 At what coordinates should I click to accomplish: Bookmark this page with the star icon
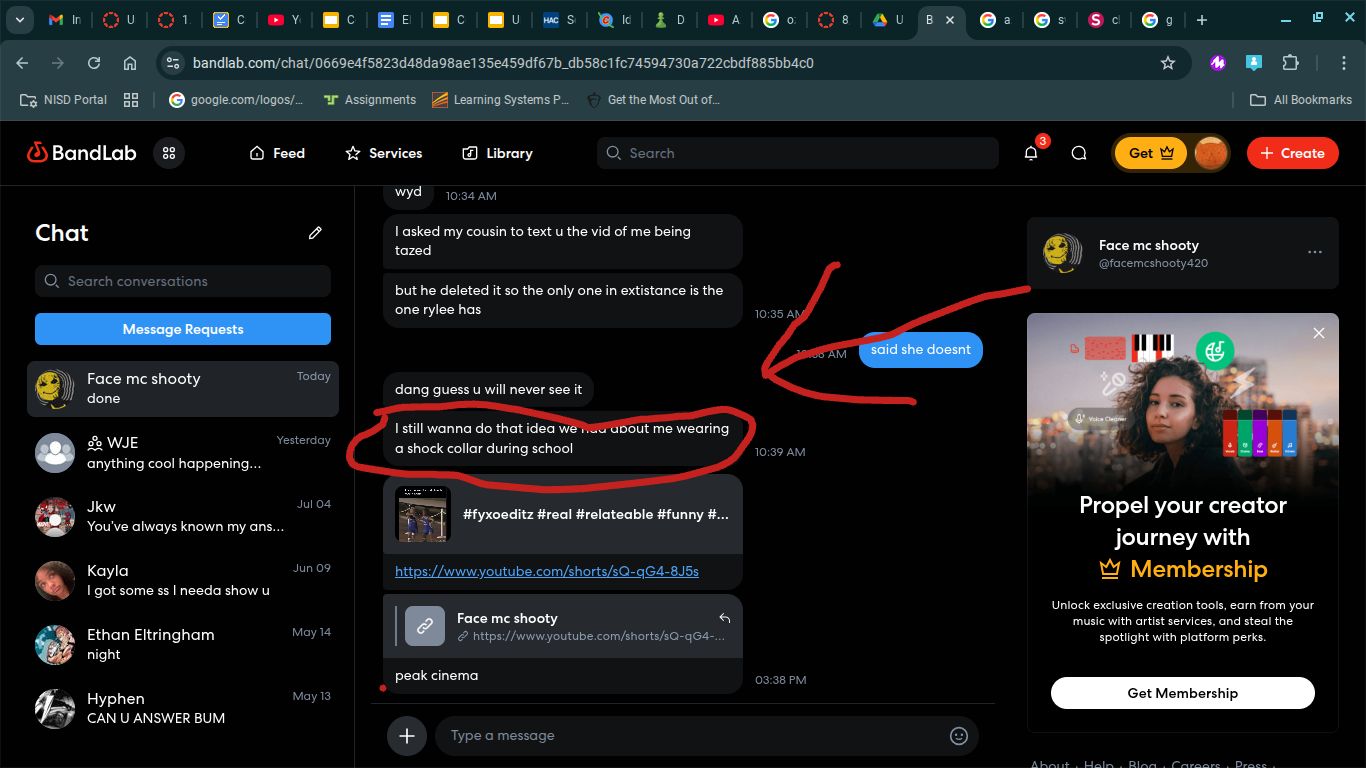pos(1167,63)
